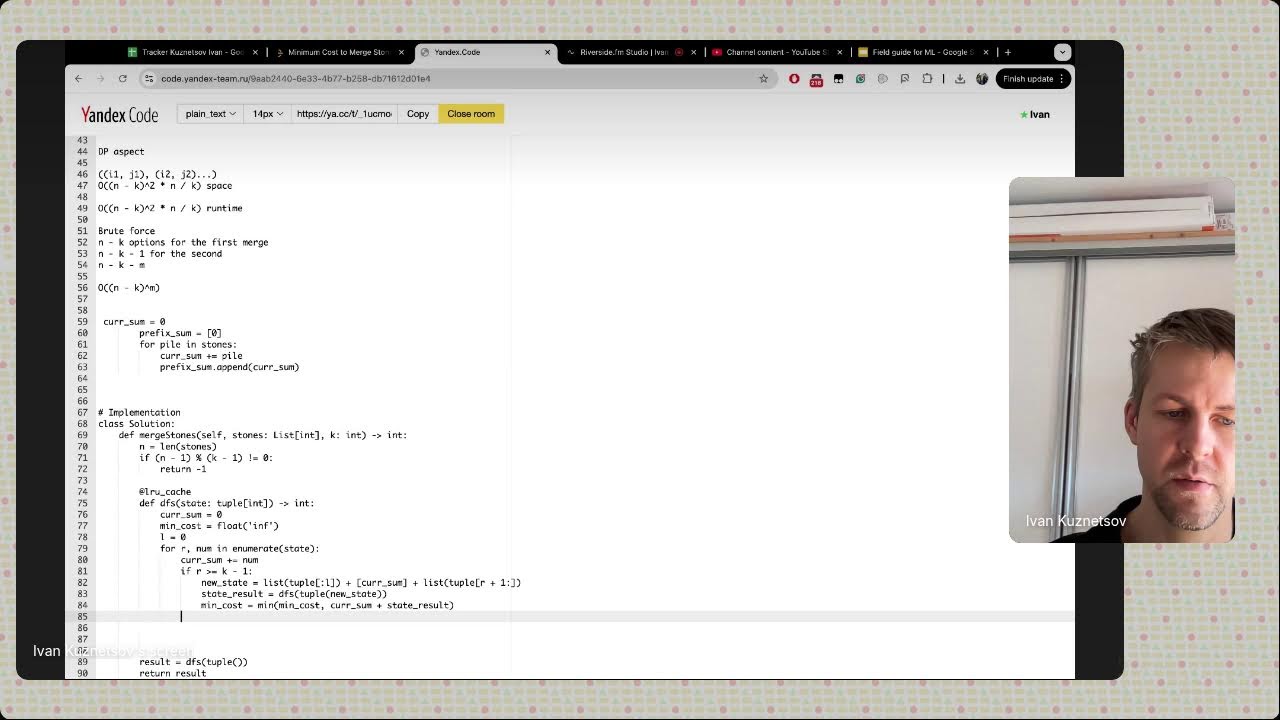Screen dimensions: 1280x720
Task: Focus the browser address bar URL
Action: tap(295, 78)
